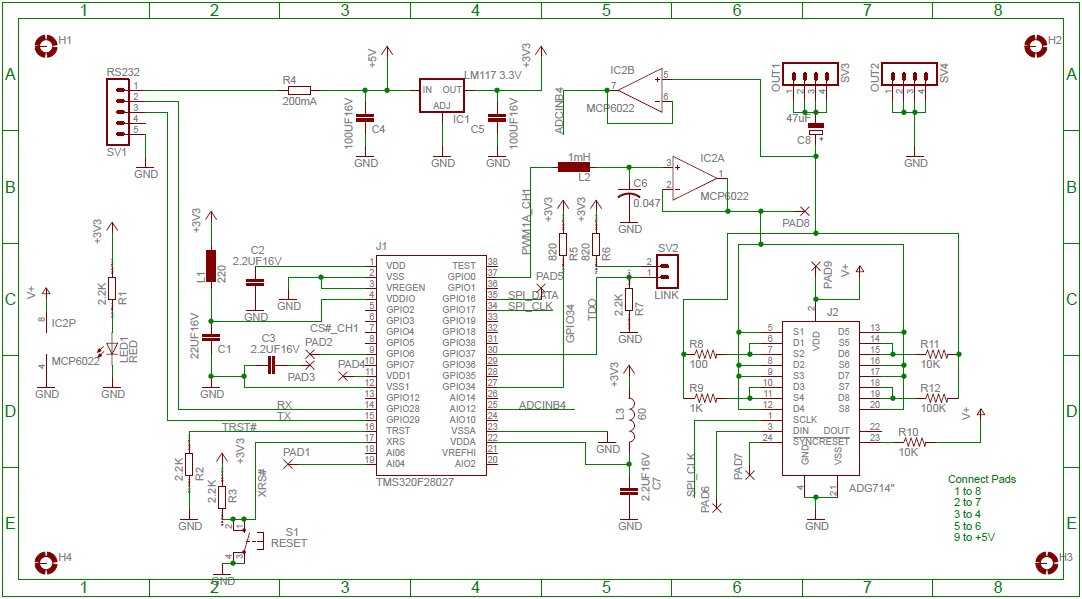Select capacitor C2 symbol

click(255, 282)
